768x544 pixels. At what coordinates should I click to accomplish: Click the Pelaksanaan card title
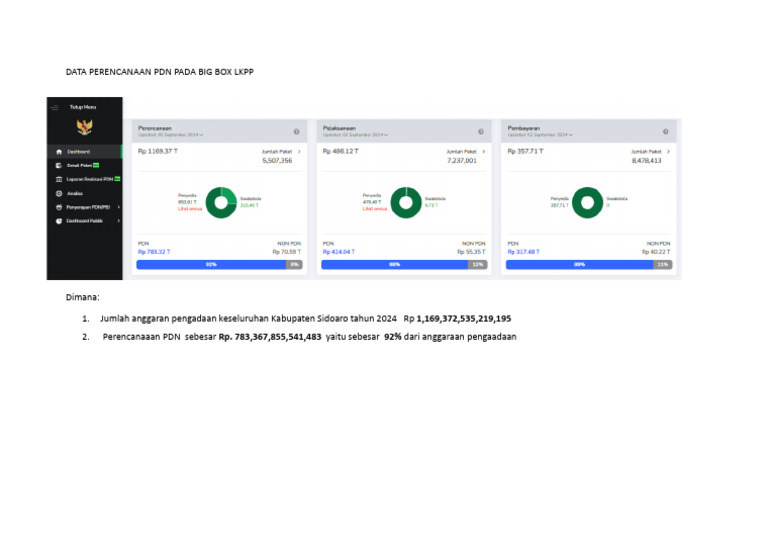coord(339,128)
